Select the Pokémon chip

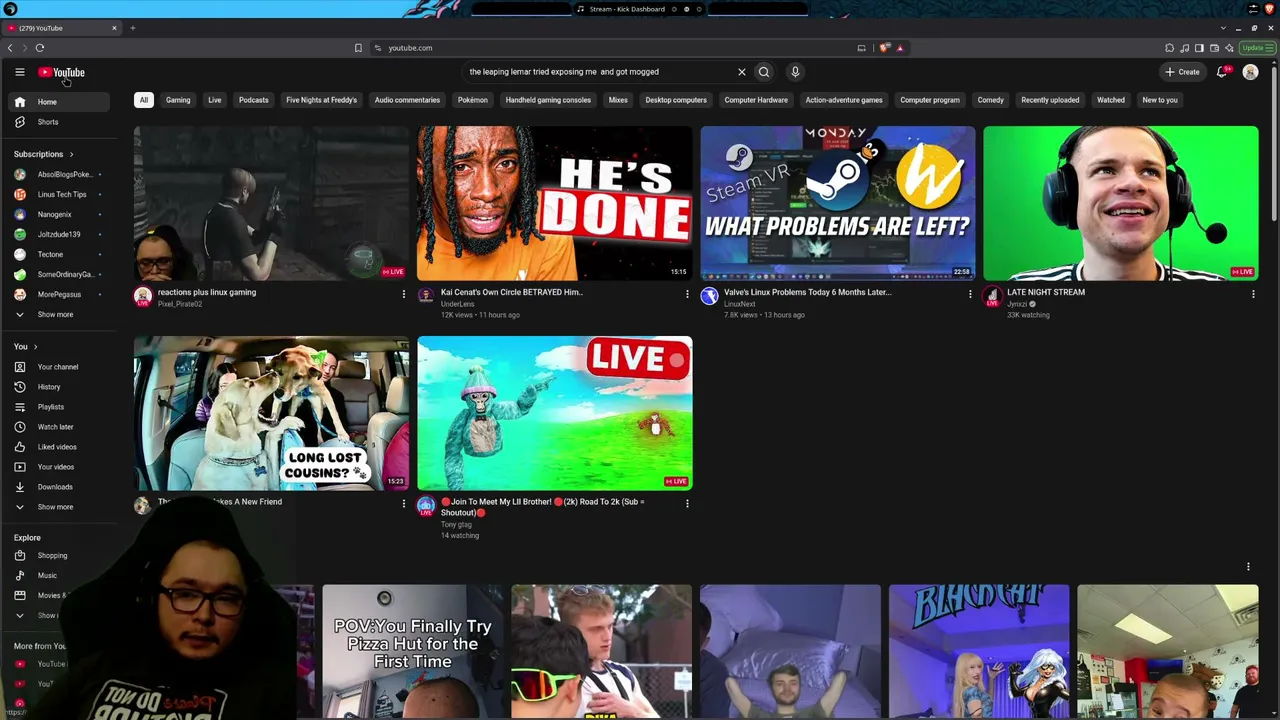tap(472, 100)
